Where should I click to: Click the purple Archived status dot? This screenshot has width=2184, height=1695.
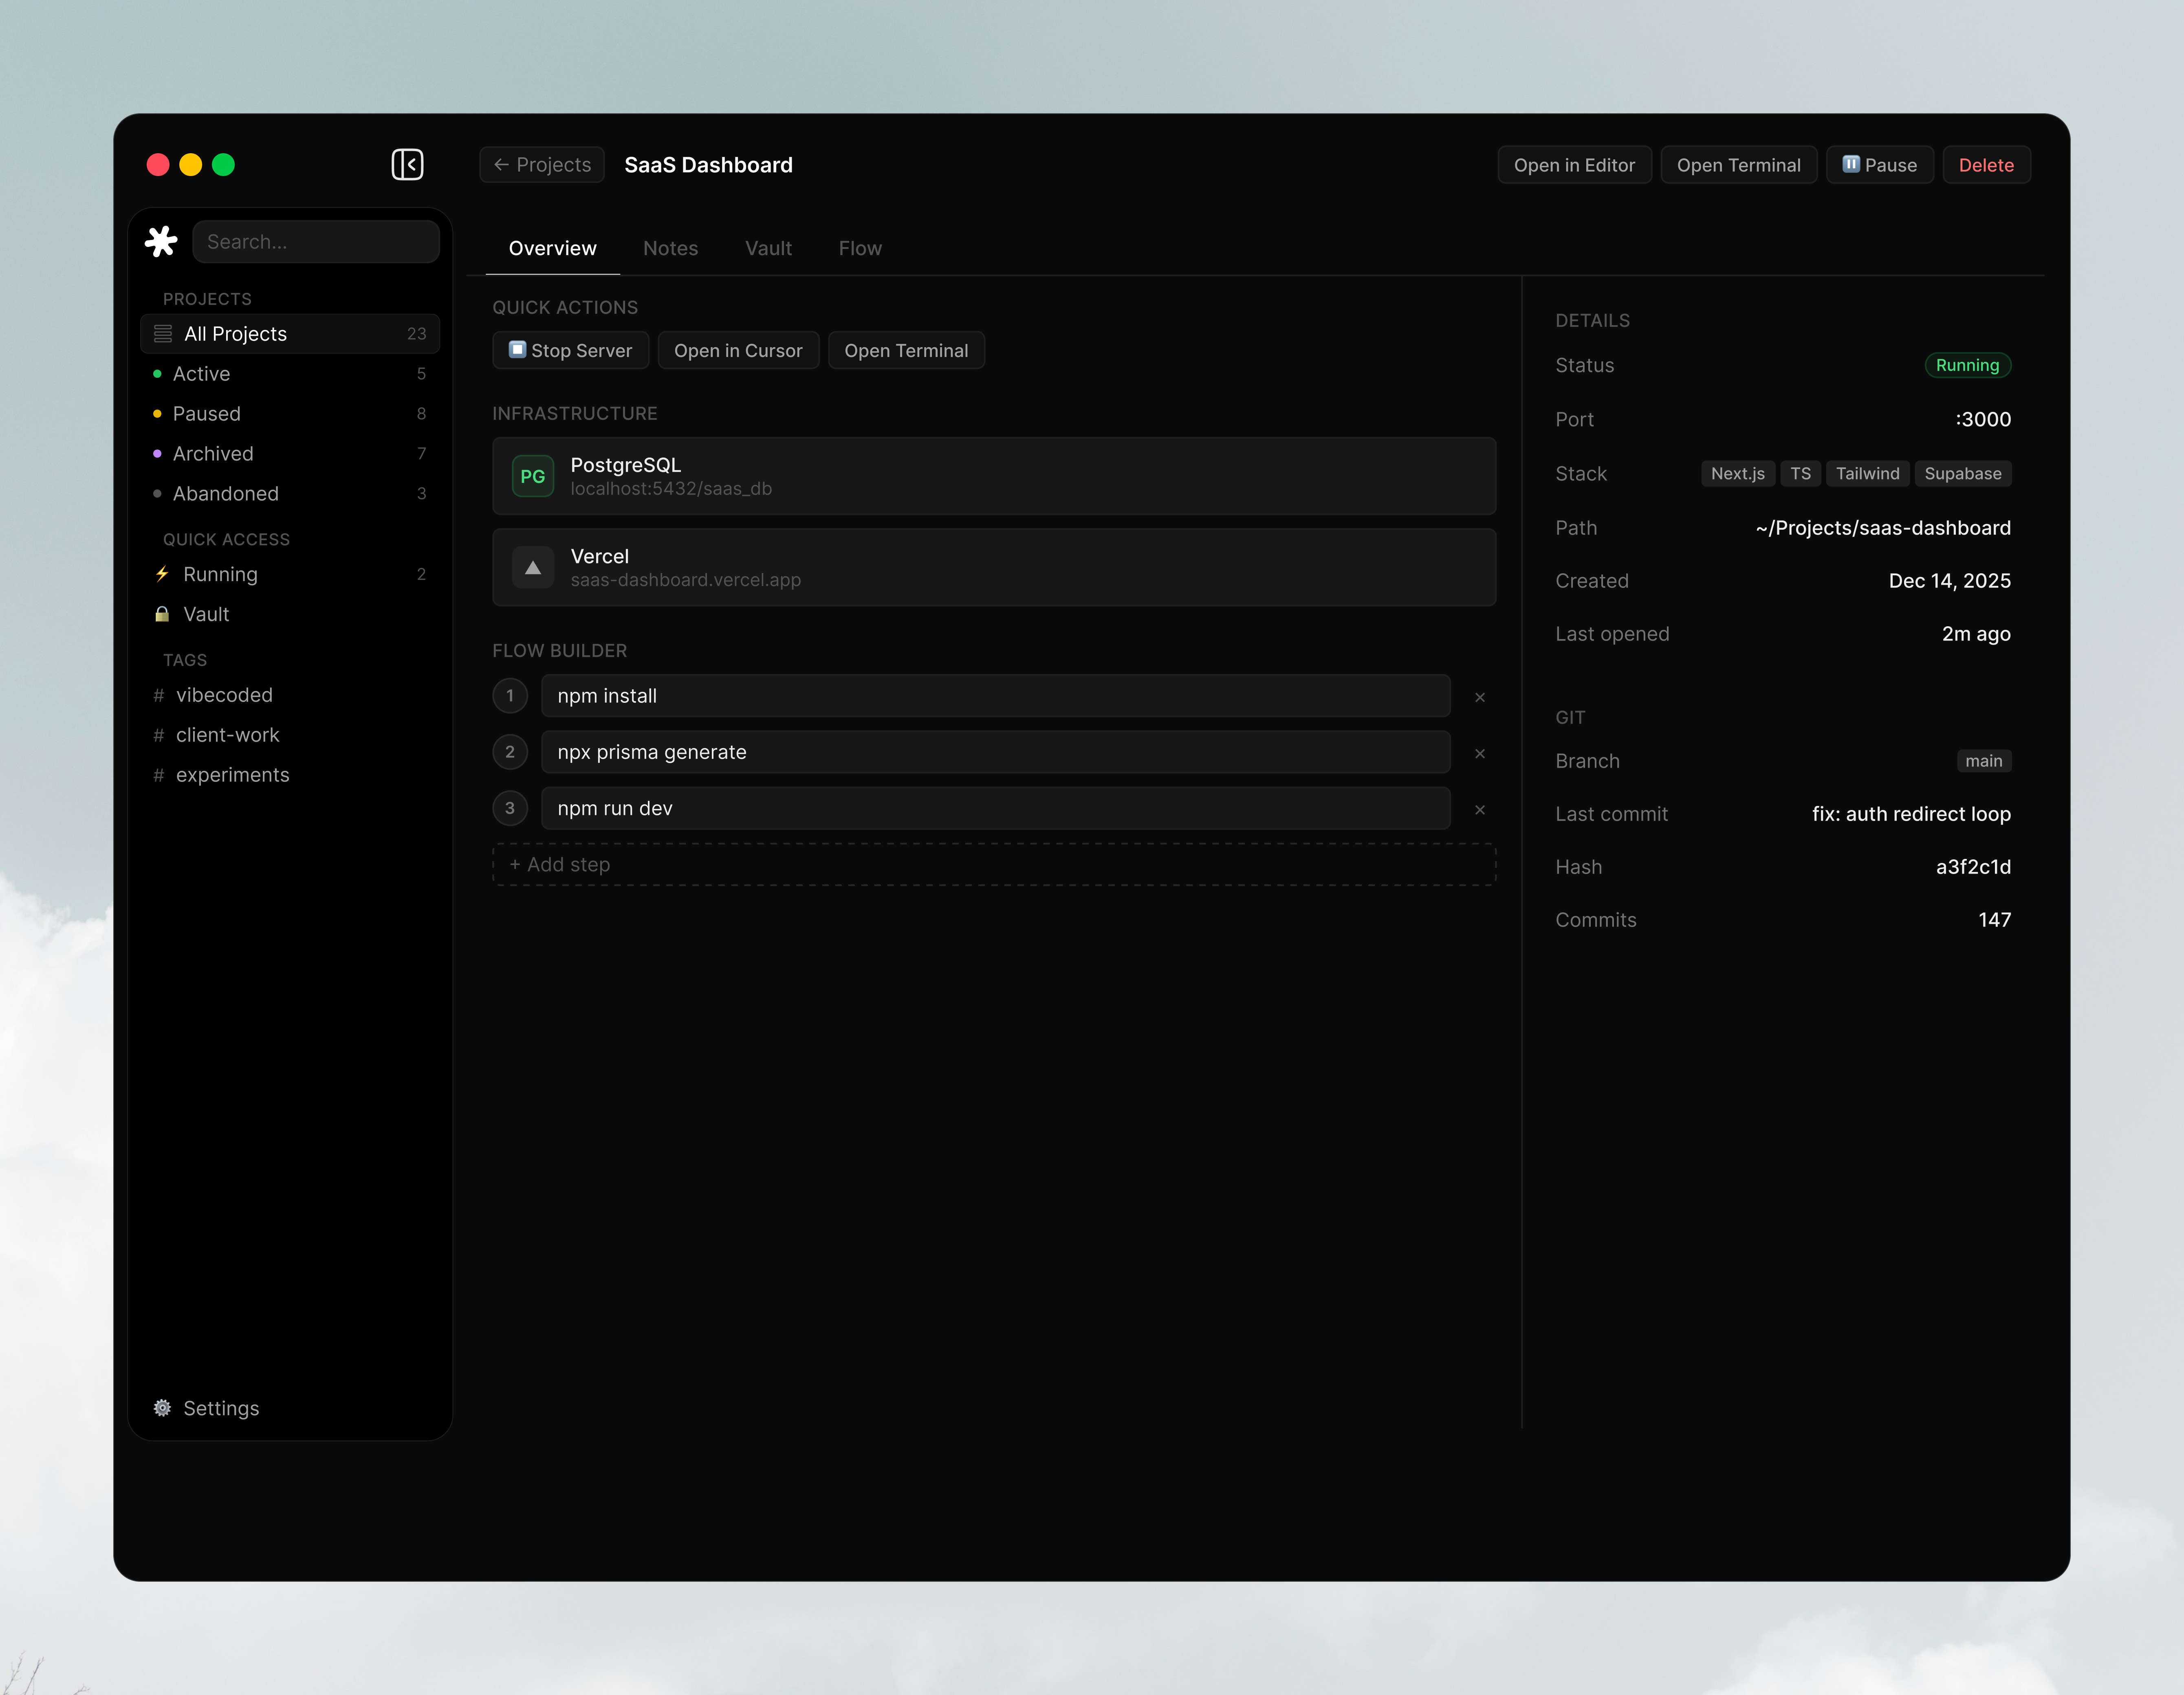pos(157,453)
